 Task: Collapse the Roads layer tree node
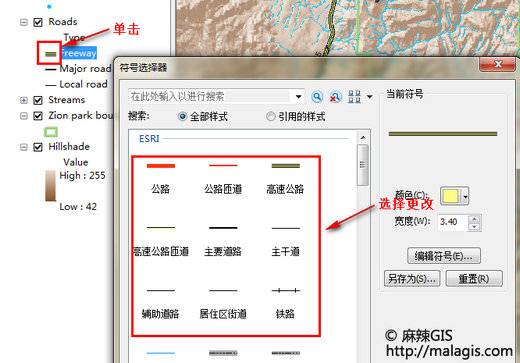coord(24,22)
